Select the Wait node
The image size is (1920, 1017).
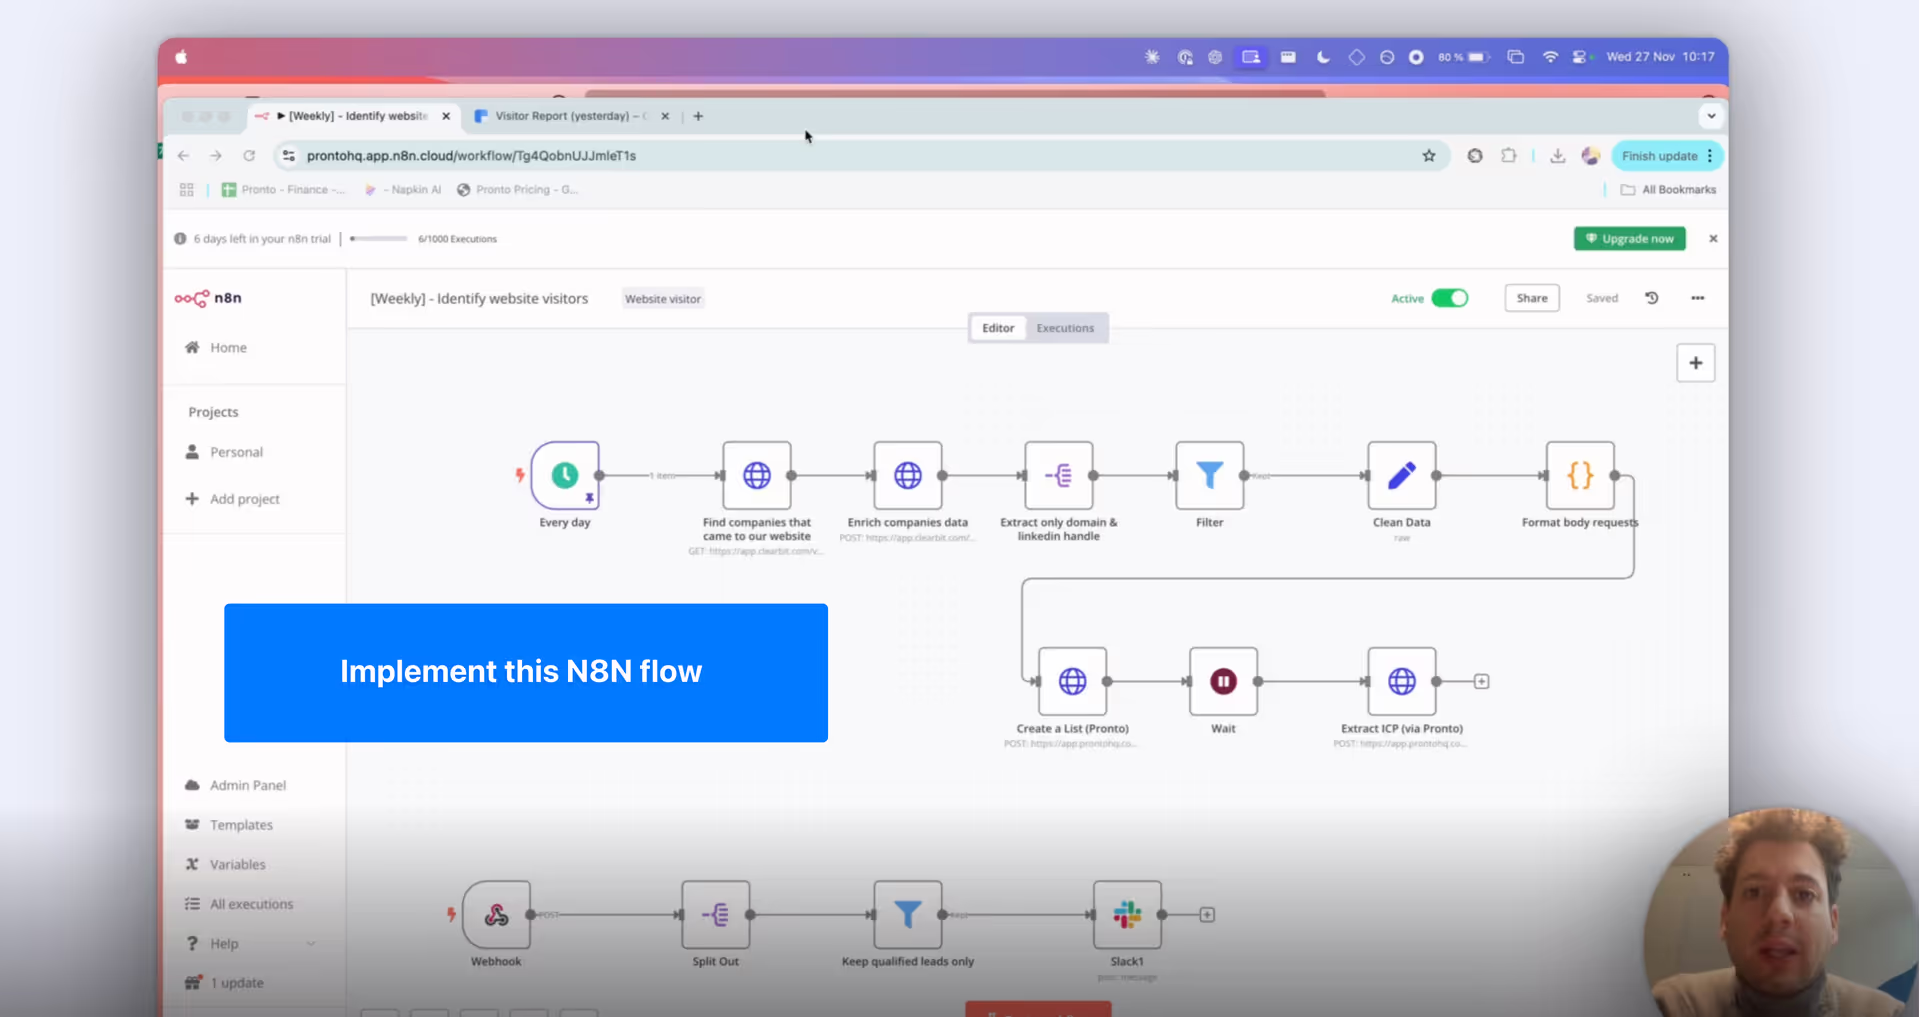click(x=1223, y=681)
